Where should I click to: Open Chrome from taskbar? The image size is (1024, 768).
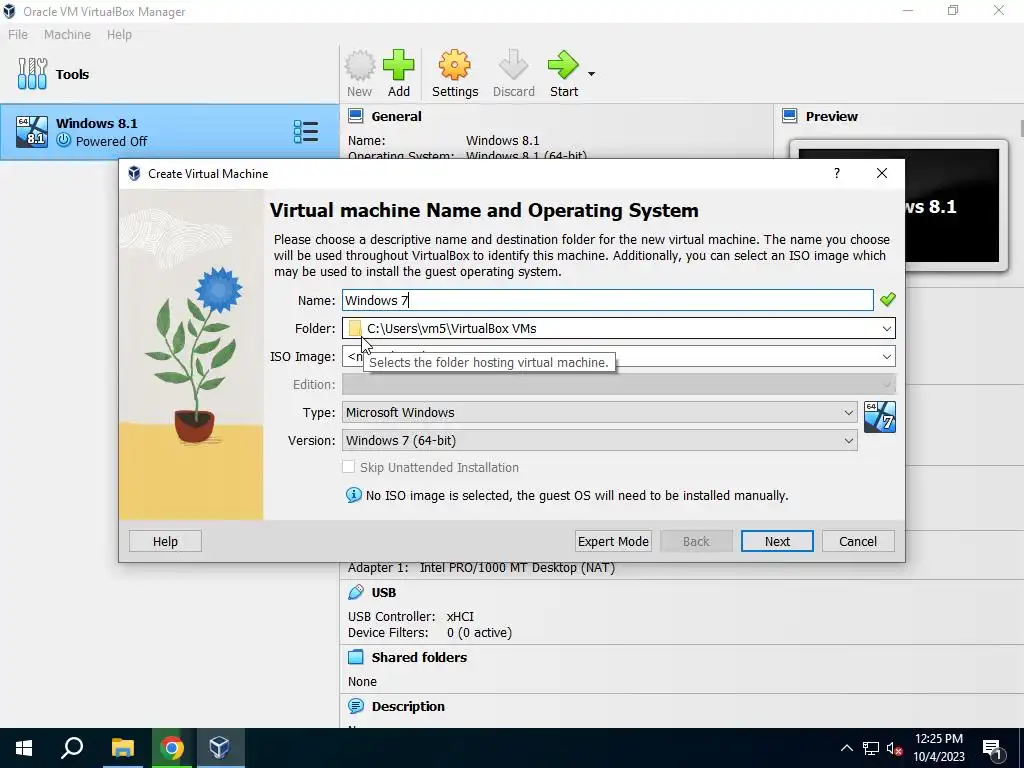[x=172, y=748]
